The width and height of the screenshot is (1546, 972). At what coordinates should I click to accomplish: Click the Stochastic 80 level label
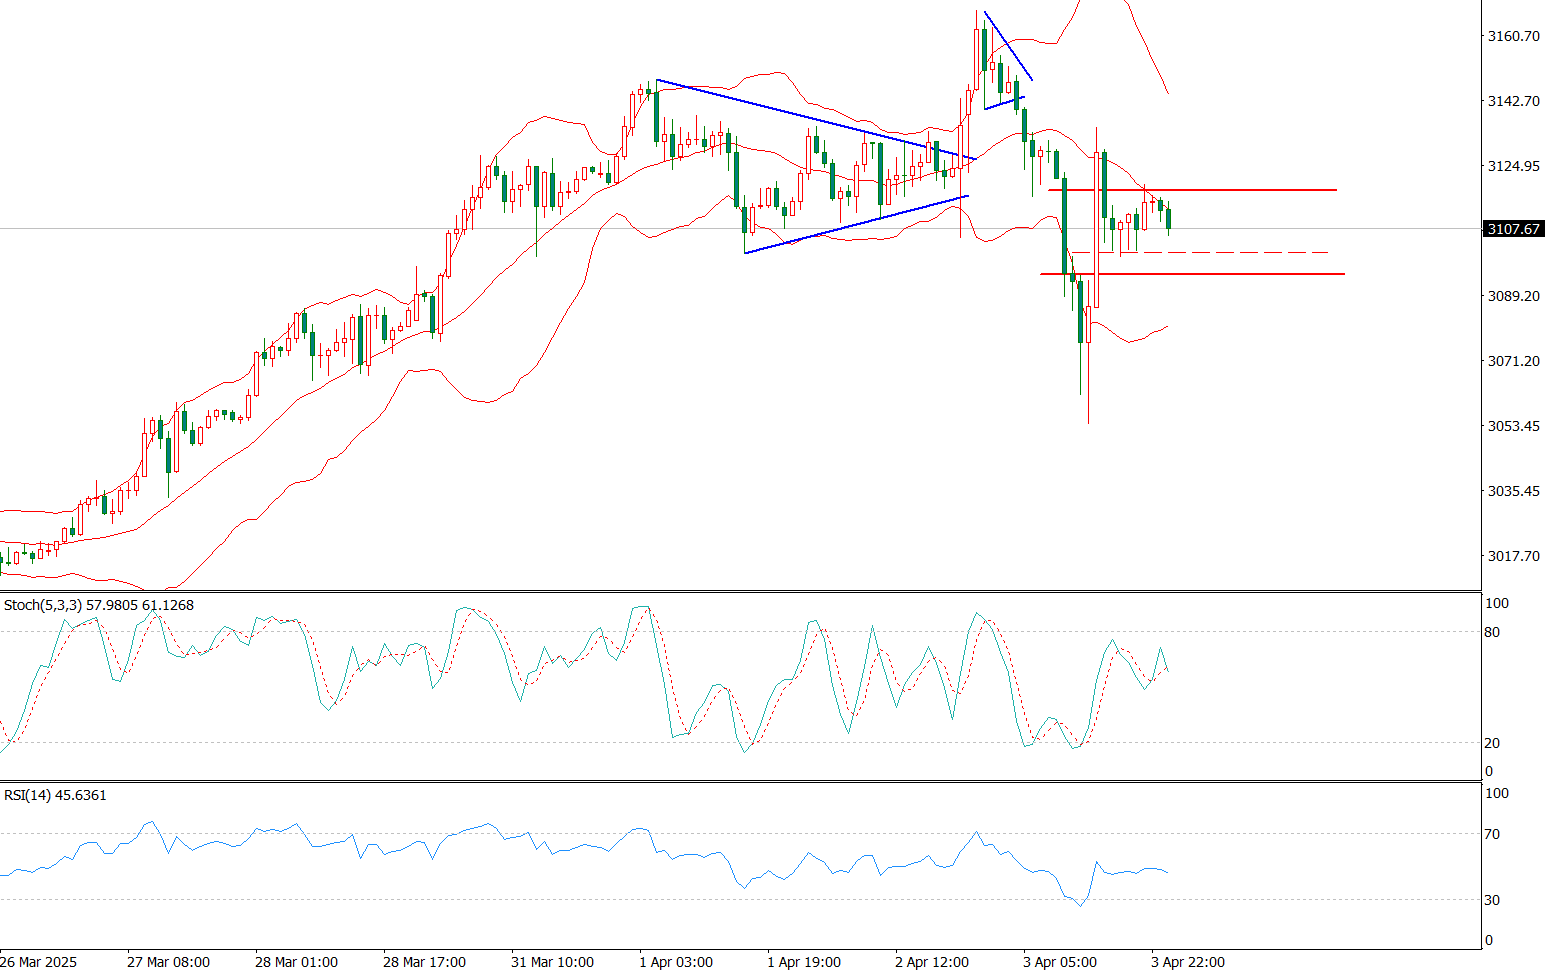[x=1492, y=632]
